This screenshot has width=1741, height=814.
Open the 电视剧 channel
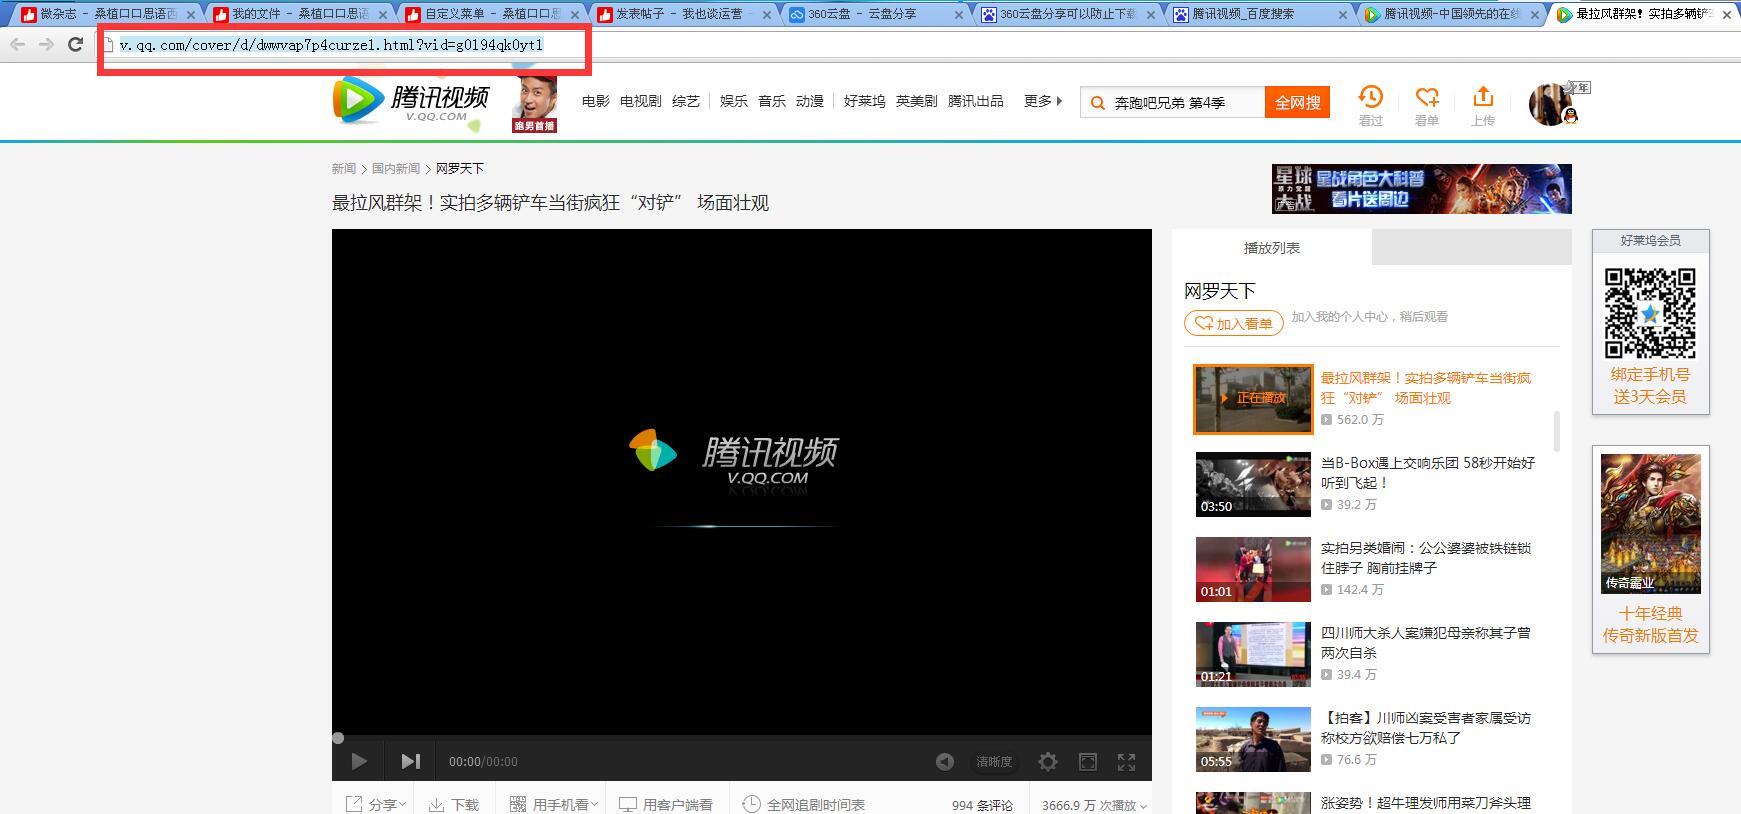tap(640, 101)
